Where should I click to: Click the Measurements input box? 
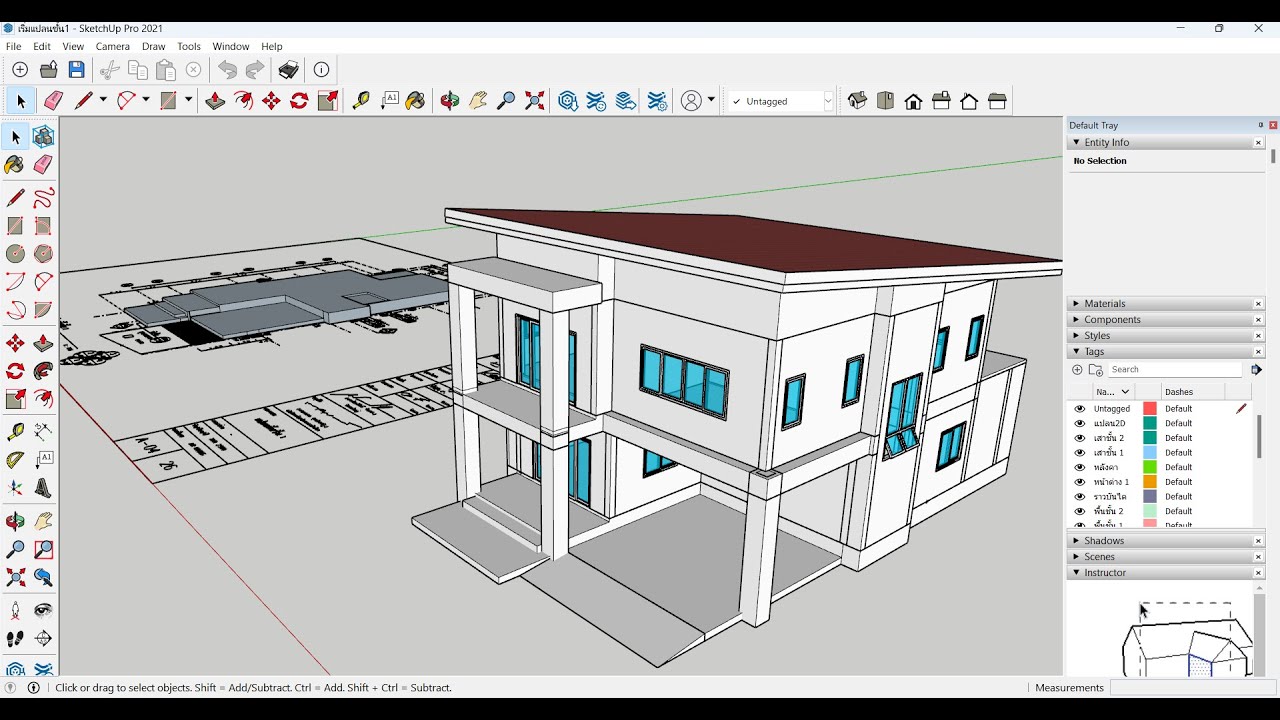(1191, 688)
